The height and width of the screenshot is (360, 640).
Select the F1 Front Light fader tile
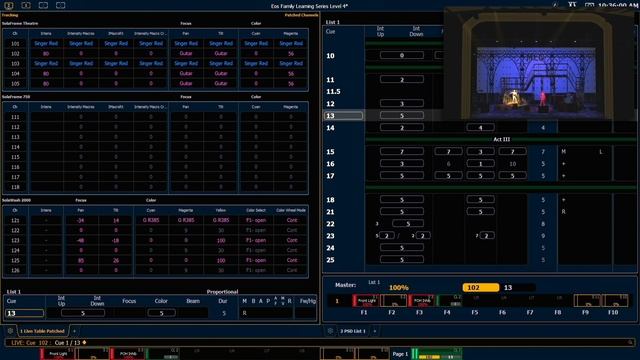(366, 301)
